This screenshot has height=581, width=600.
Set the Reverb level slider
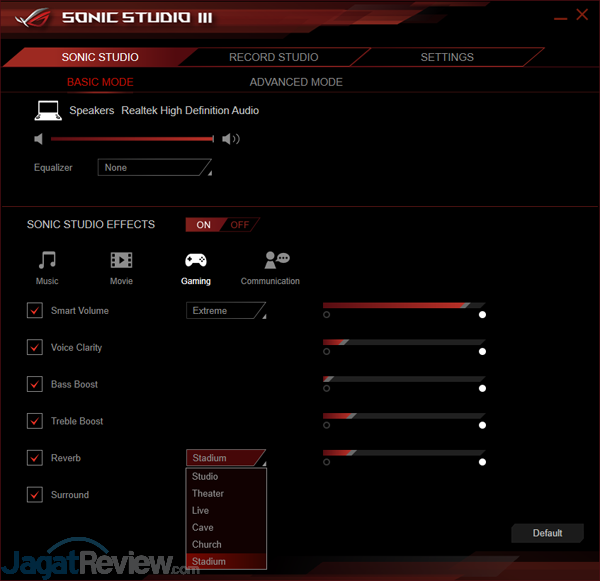click(x=404, y=453)
